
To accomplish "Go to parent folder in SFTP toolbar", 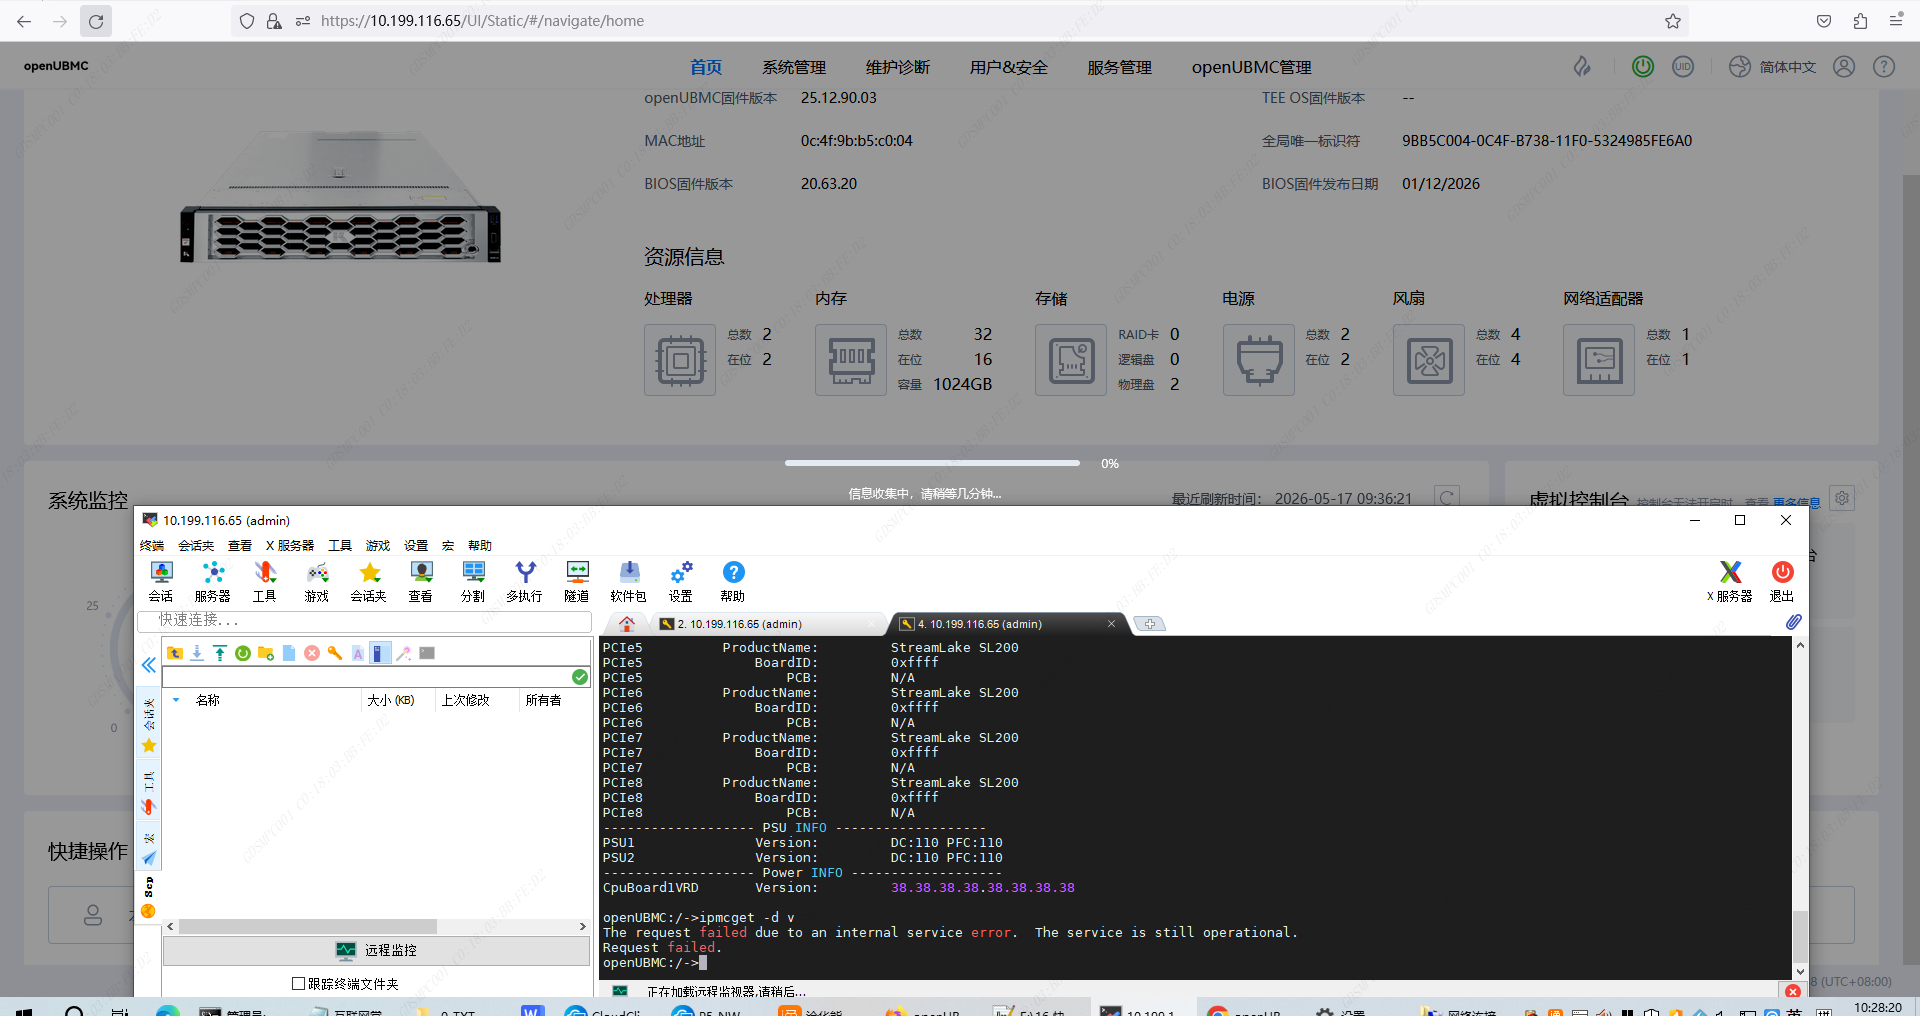I will tap(175, 653).
